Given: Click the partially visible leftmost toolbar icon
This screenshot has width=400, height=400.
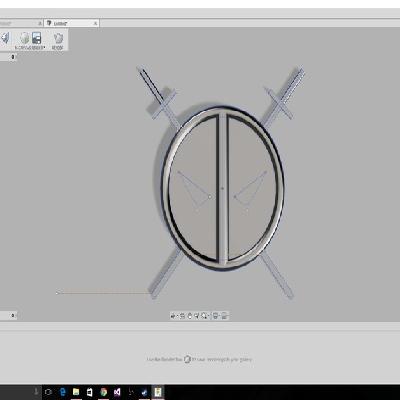Looking at the screenshot, I should pyautogui.click(x=5, y=38).
